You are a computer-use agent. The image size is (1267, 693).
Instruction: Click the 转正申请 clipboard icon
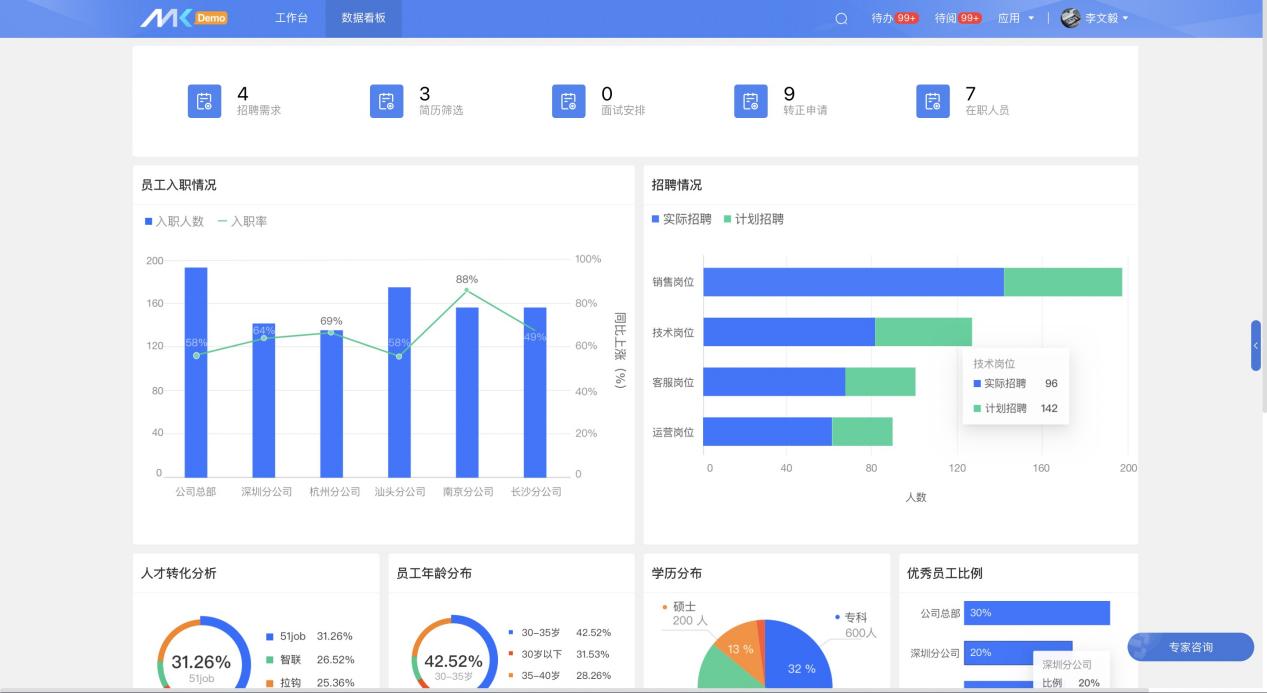click(x=751, y=100)
